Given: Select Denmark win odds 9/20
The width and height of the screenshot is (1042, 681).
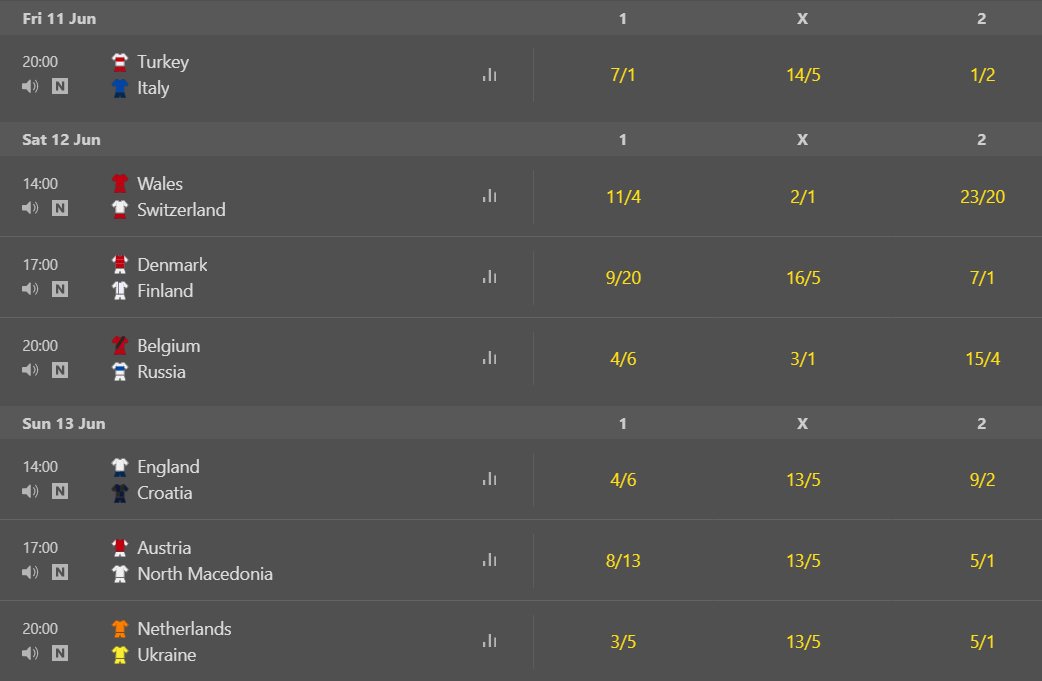Looking at the screenshot, I should tap(622, 278).
